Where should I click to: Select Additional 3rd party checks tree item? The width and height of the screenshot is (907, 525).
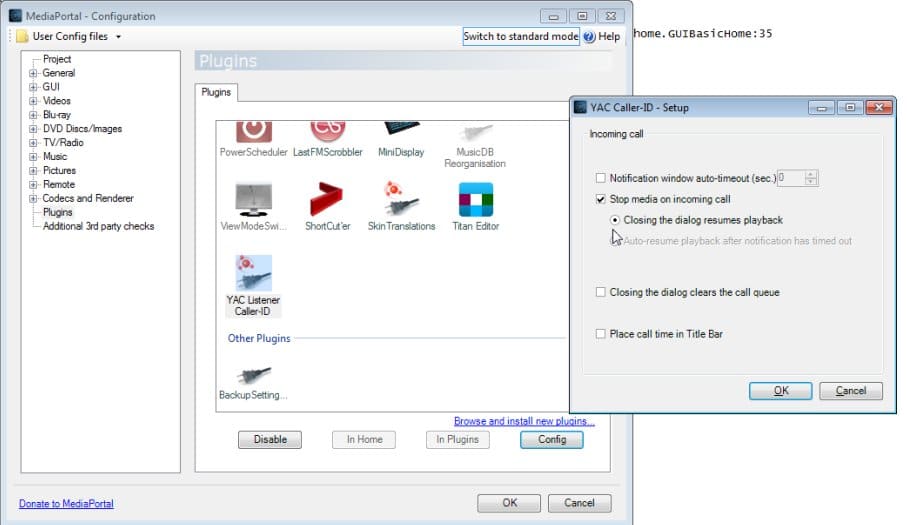click(98, 226)
